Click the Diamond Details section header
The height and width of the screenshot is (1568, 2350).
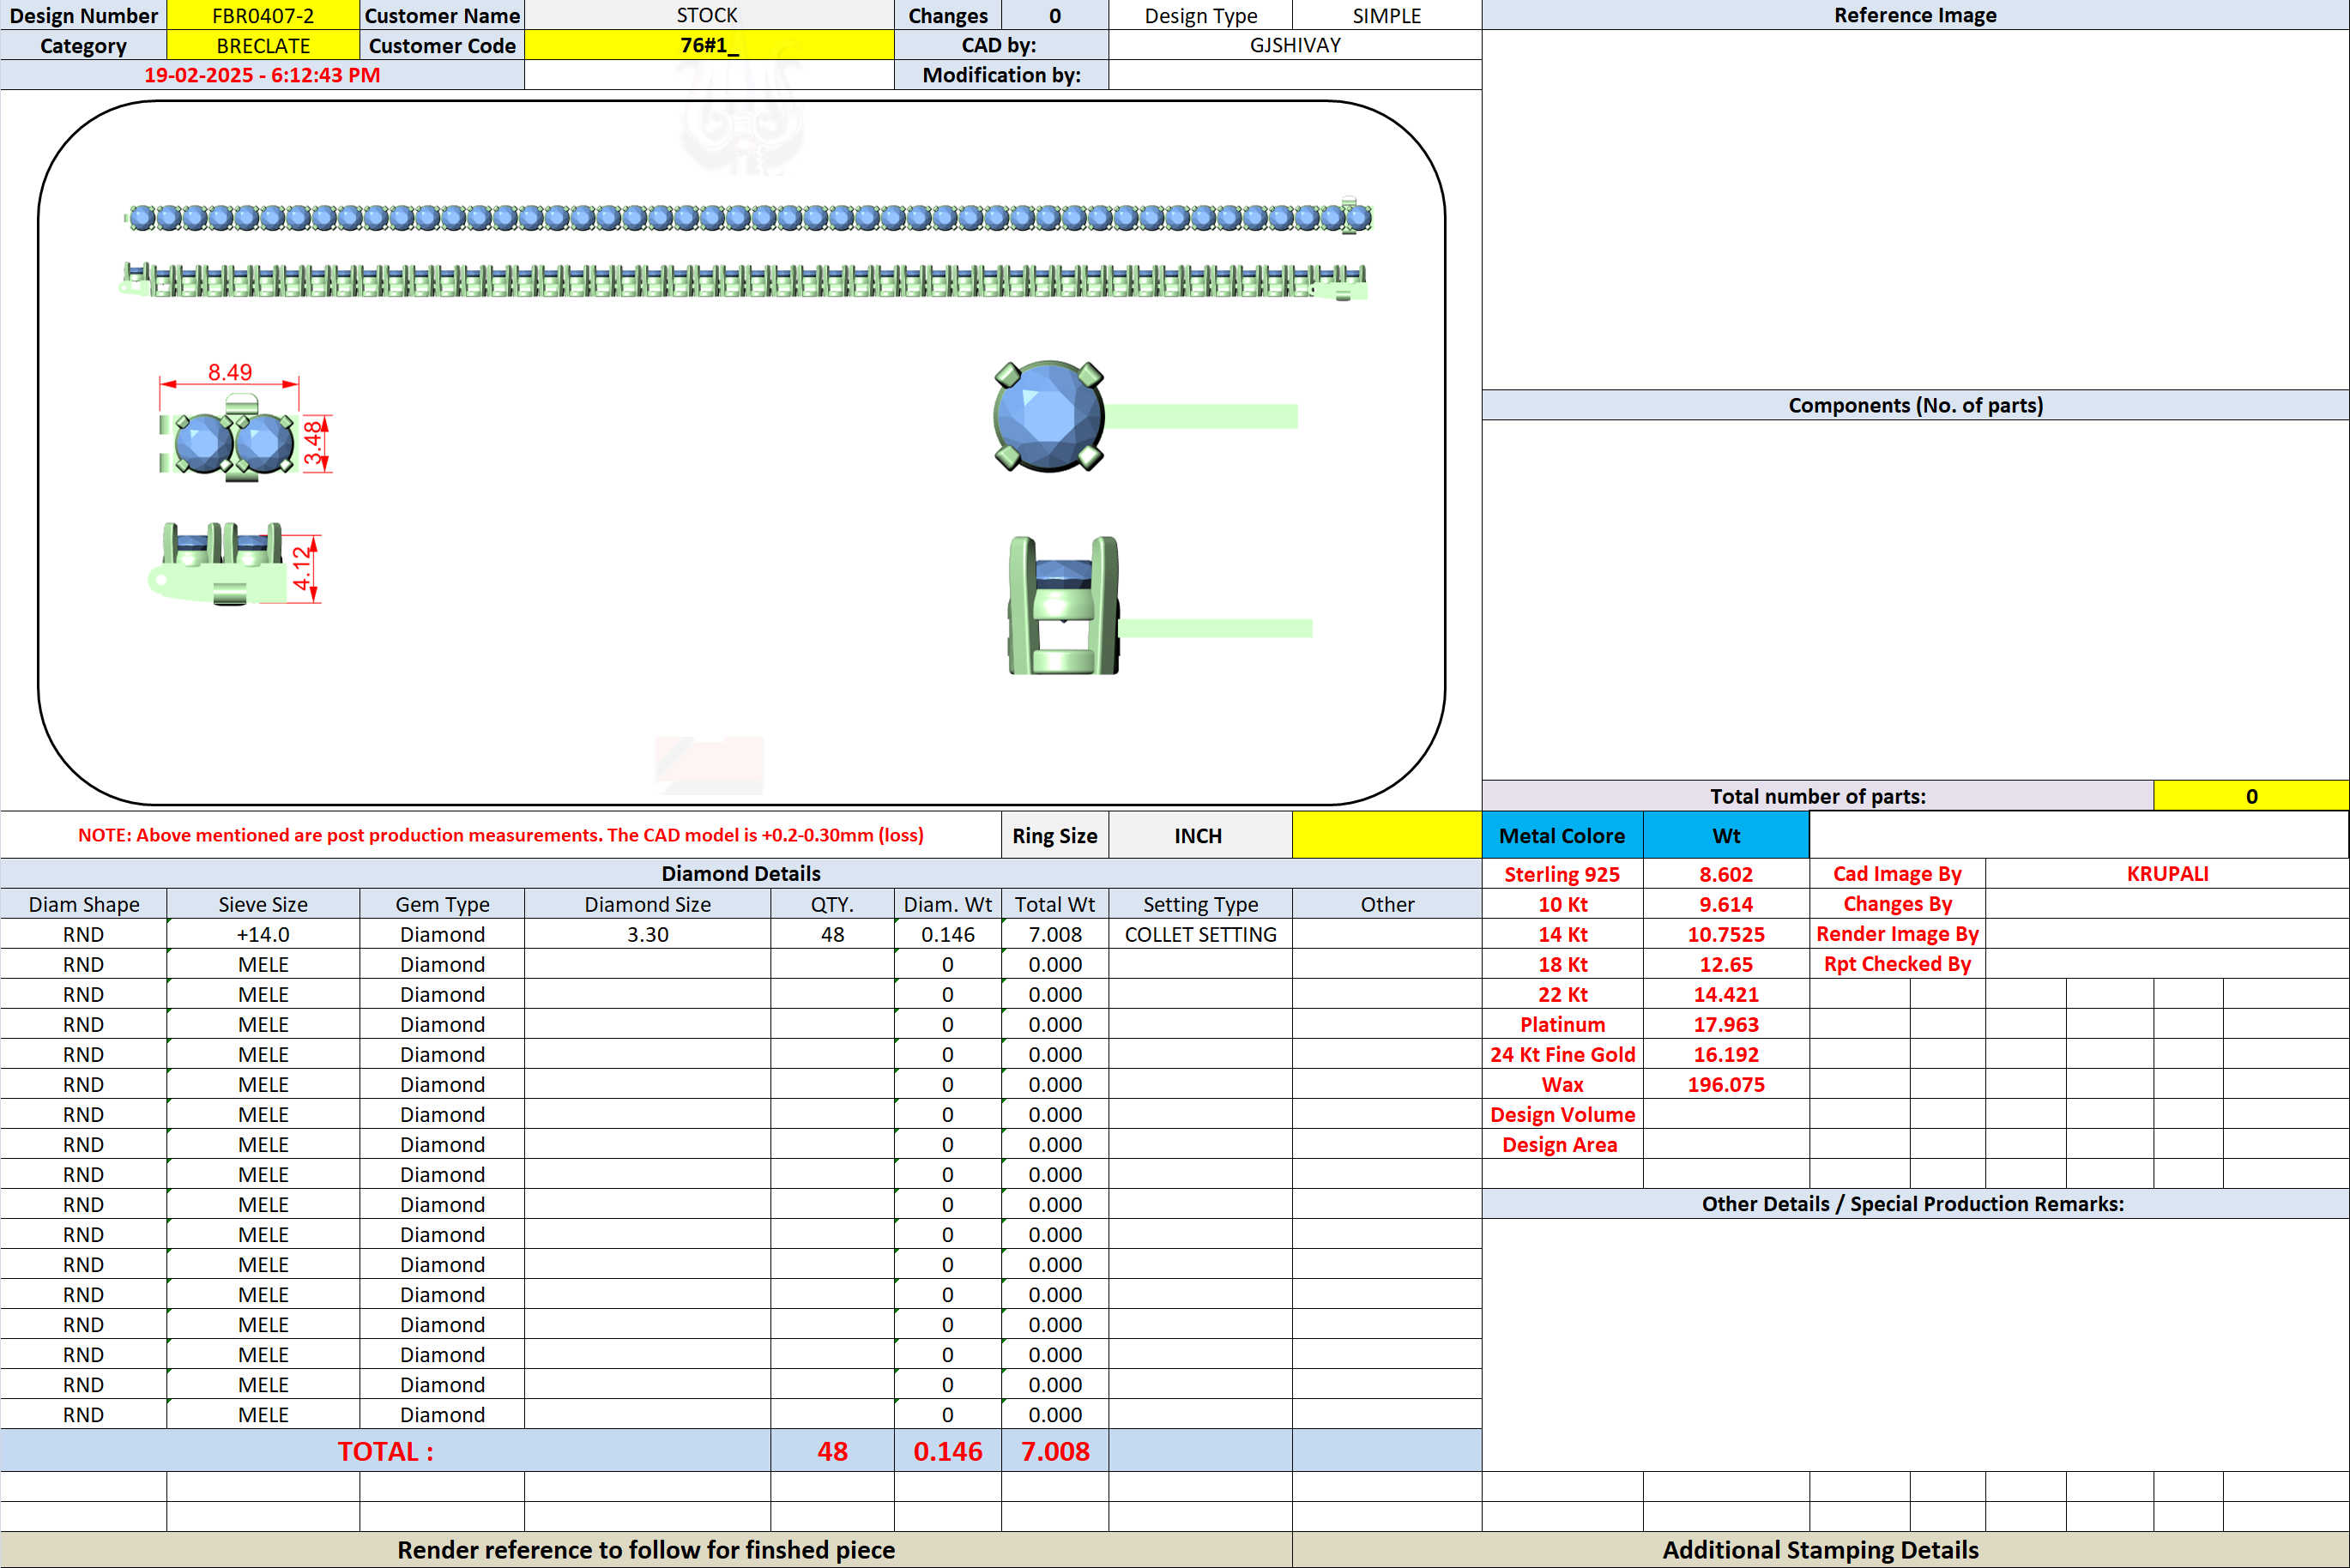click(x=741, y=873)
